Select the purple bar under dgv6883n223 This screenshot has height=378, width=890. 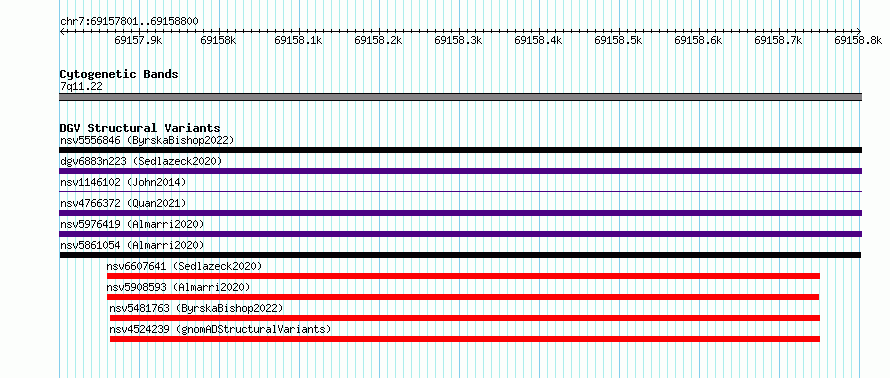click(461, 171)
